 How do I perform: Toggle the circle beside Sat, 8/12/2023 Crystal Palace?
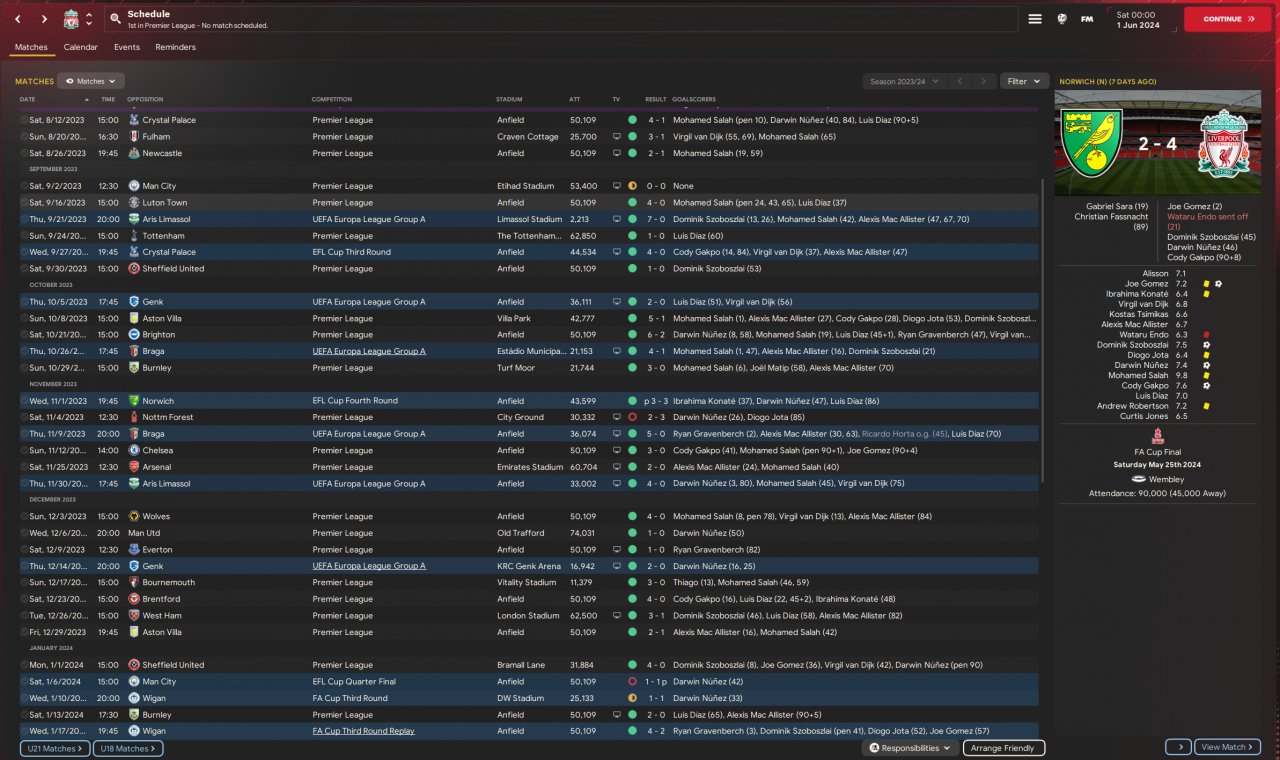[24, 120]
